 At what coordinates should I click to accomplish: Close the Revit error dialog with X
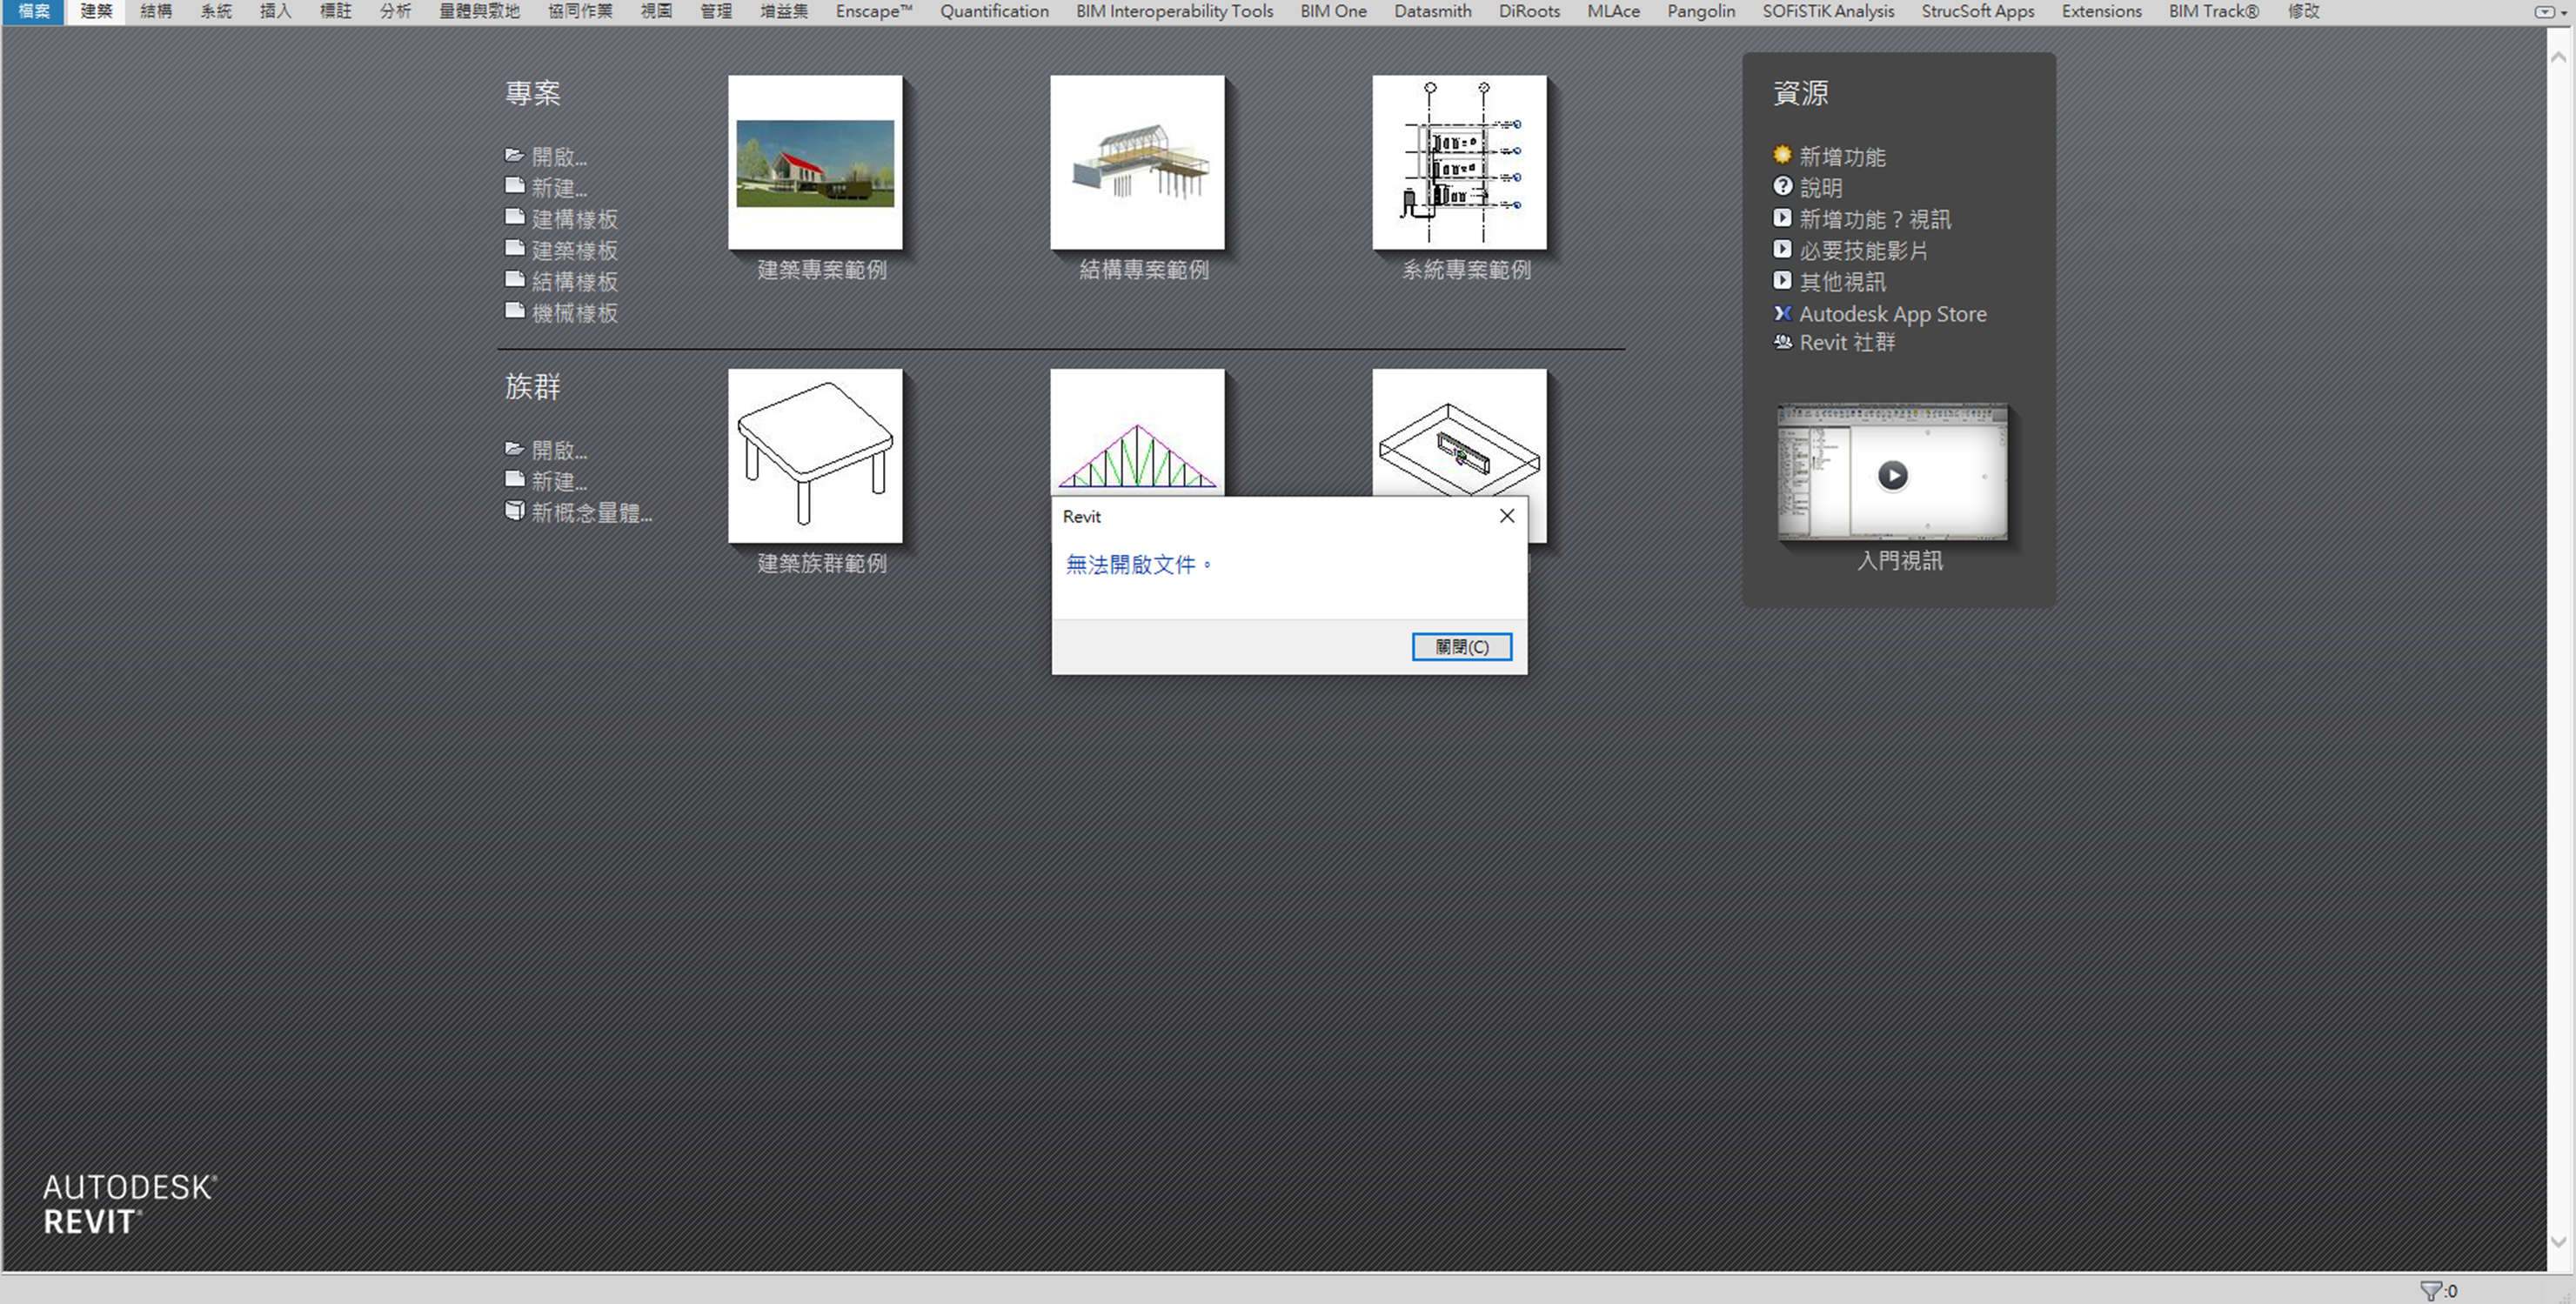[1506, 516]
